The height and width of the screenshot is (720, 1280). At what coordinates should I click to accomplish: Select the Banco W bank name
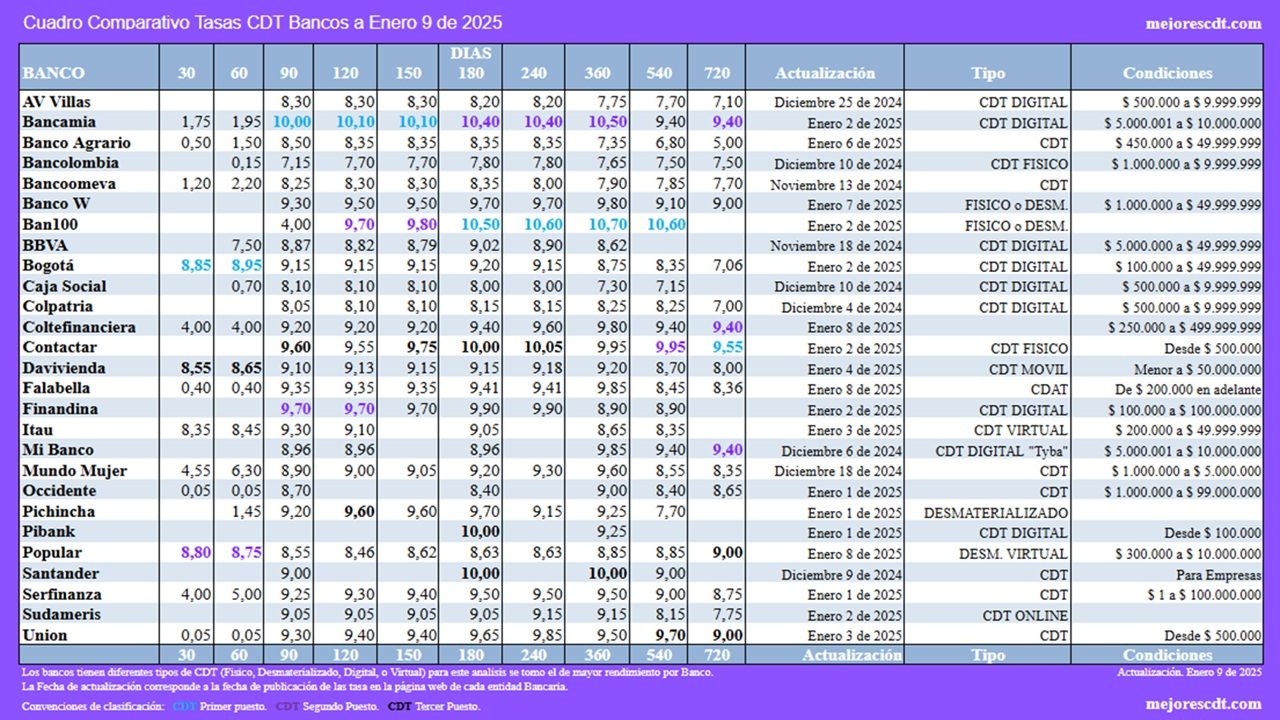(x=57, y=204)
